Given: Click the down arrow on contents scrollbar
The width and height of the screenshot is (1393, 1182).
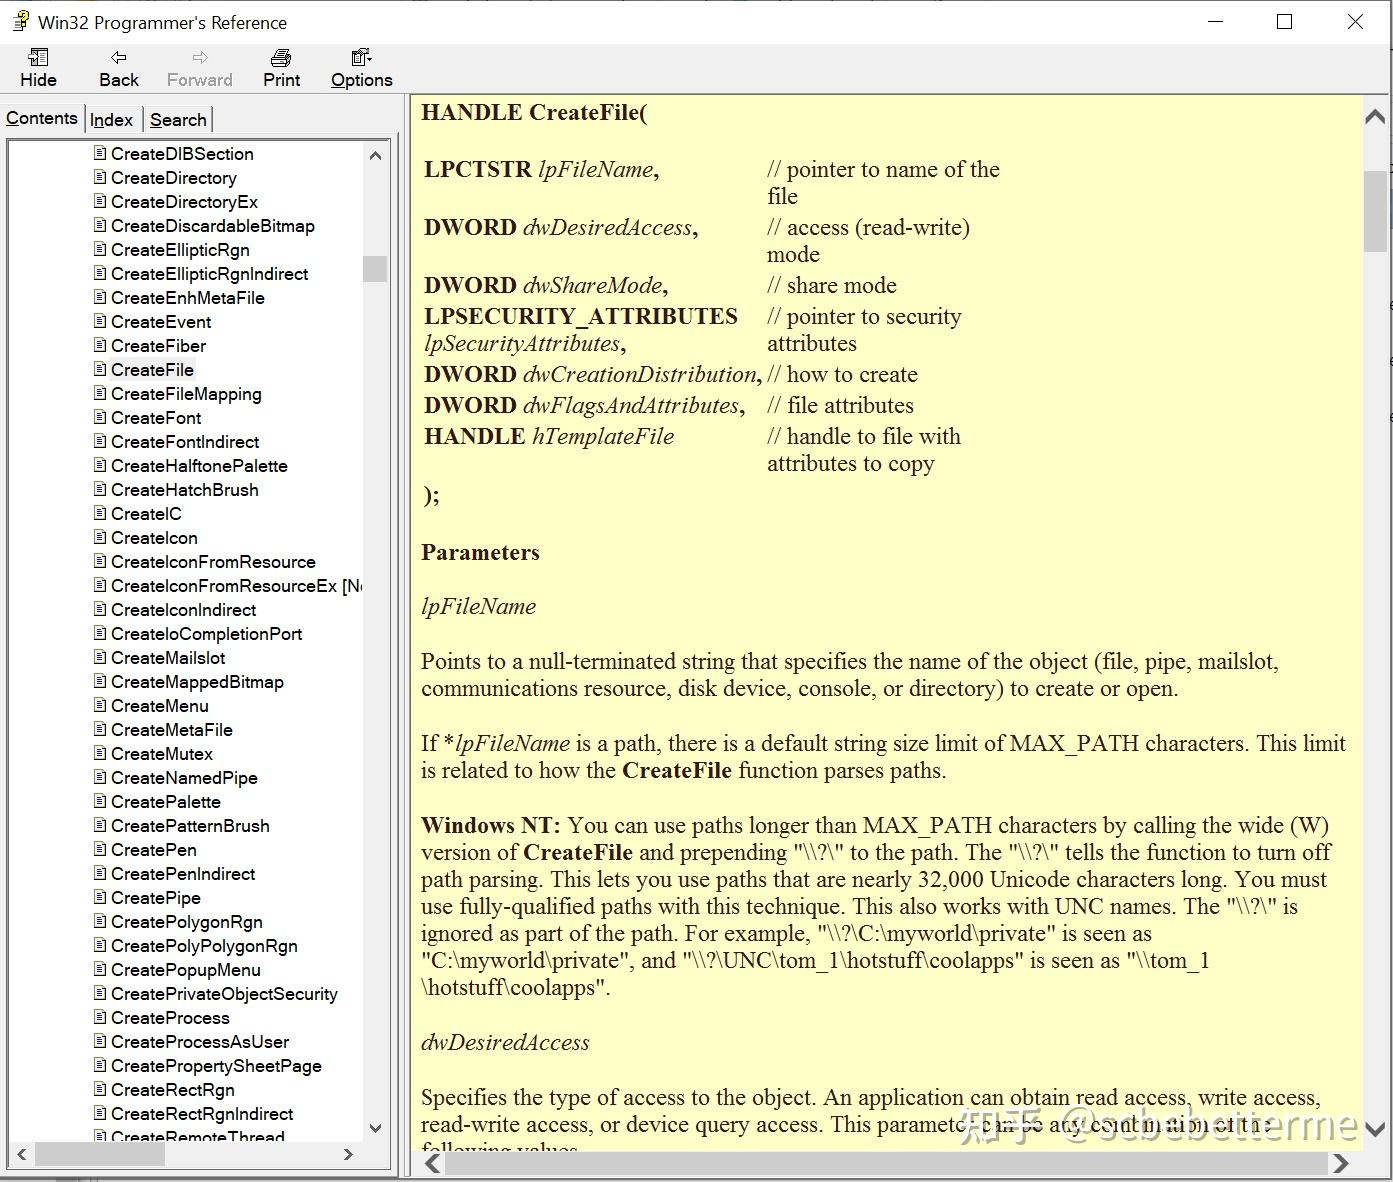Looking at the screenshot, I should tap(375, 1128).
